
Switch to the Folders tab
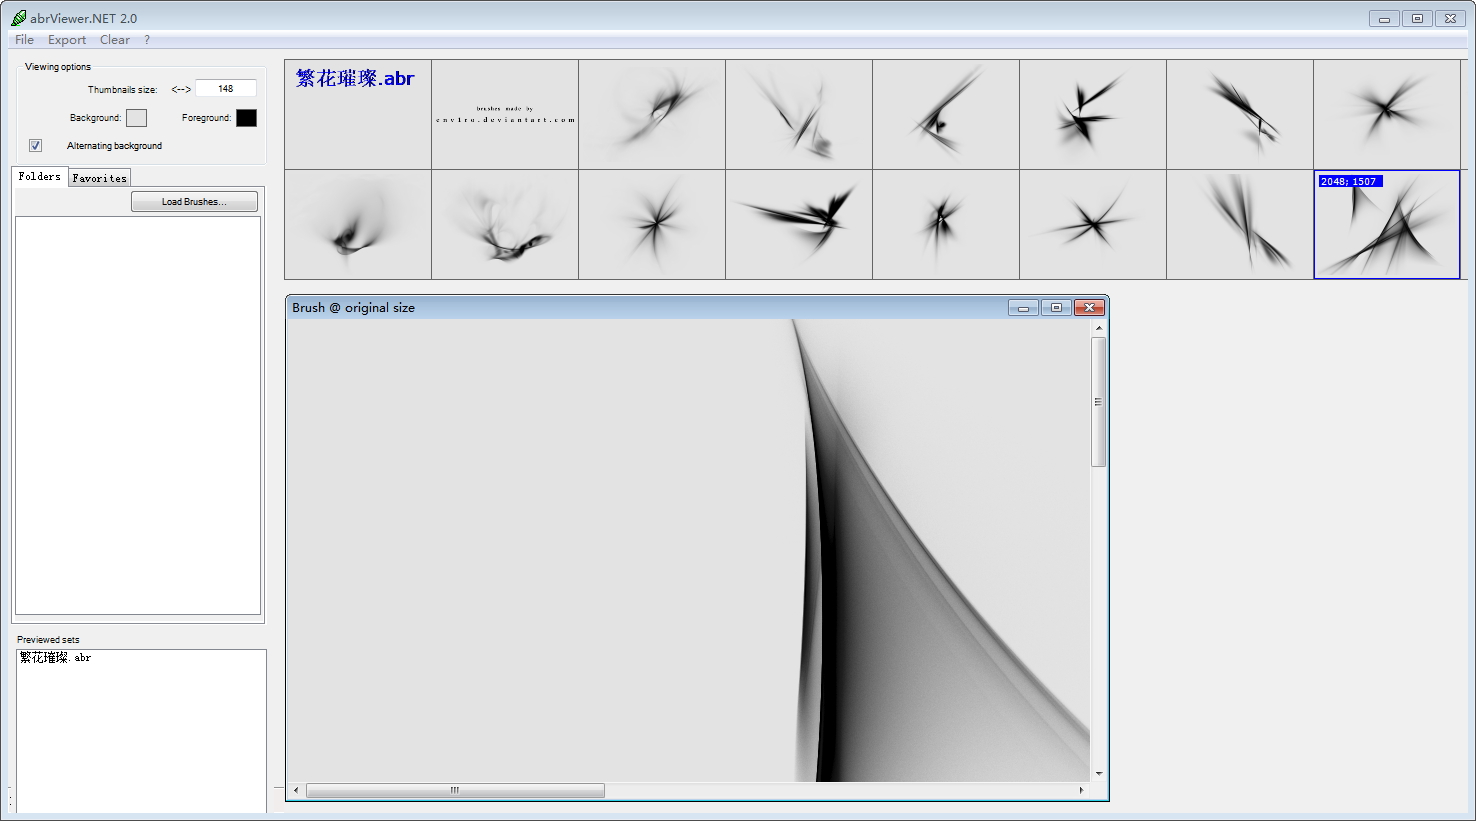pyautogui.click(x=40, y=176)
